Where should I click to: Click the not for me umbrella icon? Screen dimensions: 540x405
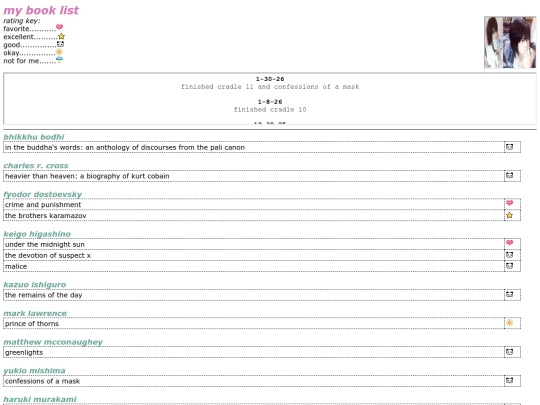click(59, 60)
